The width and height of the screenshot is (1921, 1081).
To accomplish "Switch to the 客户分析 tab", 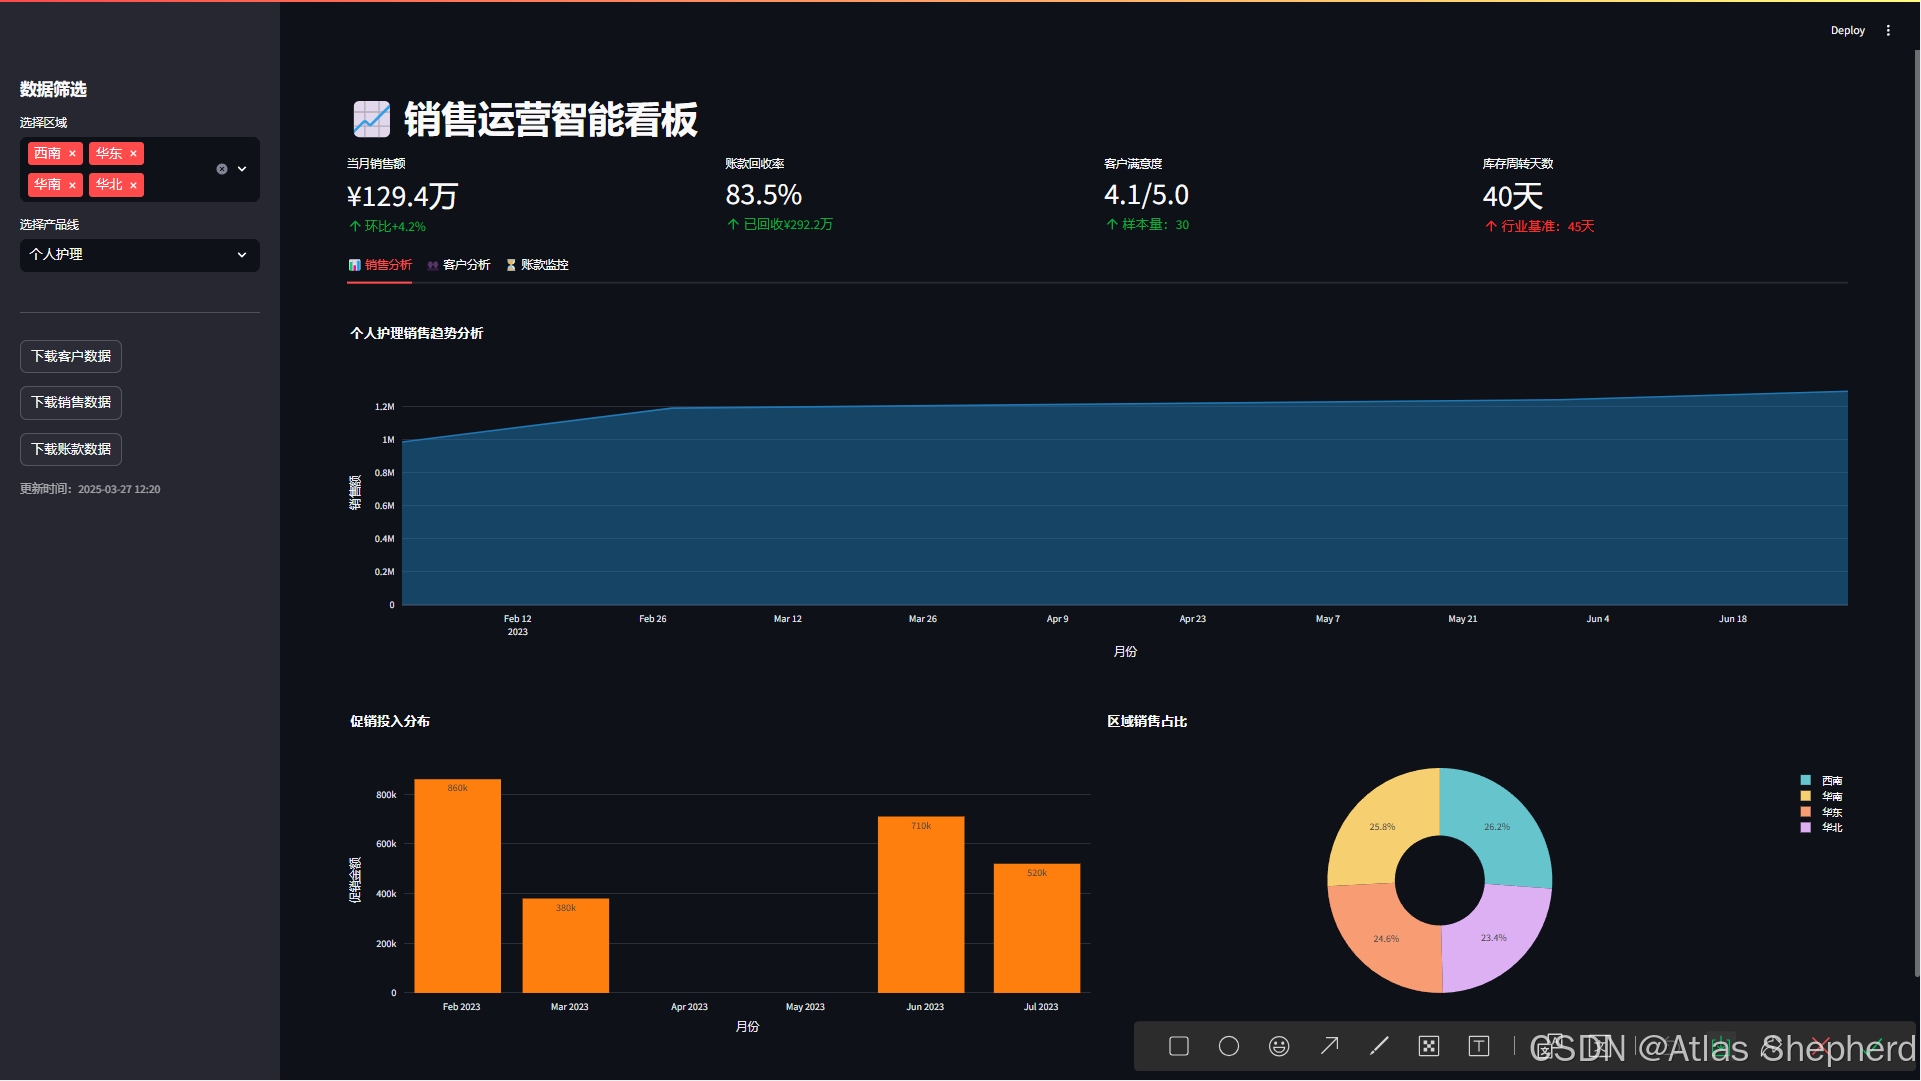I will (459, 265).
